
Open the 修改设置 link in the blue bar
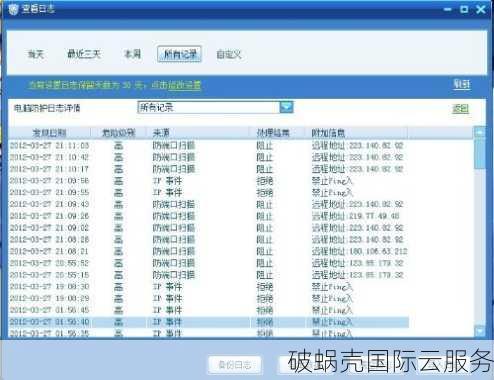tap(184, 85)
